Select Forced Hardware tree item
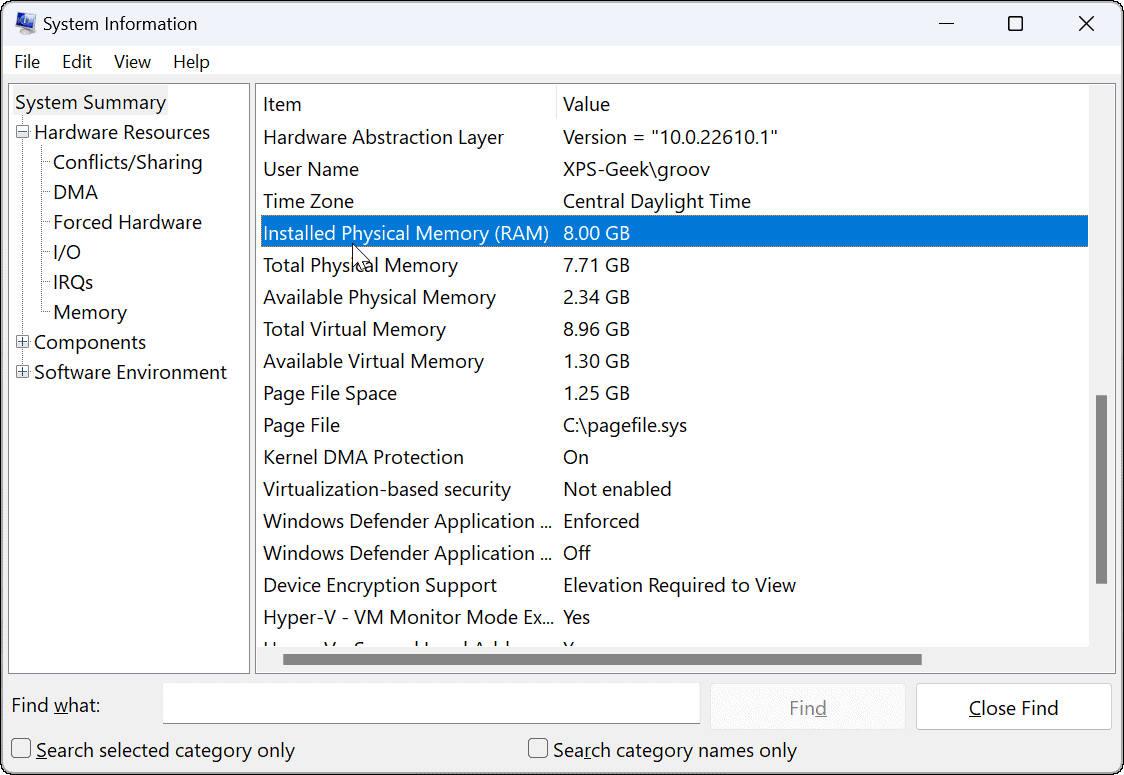The image size is (1124, 775). point(128,223)
